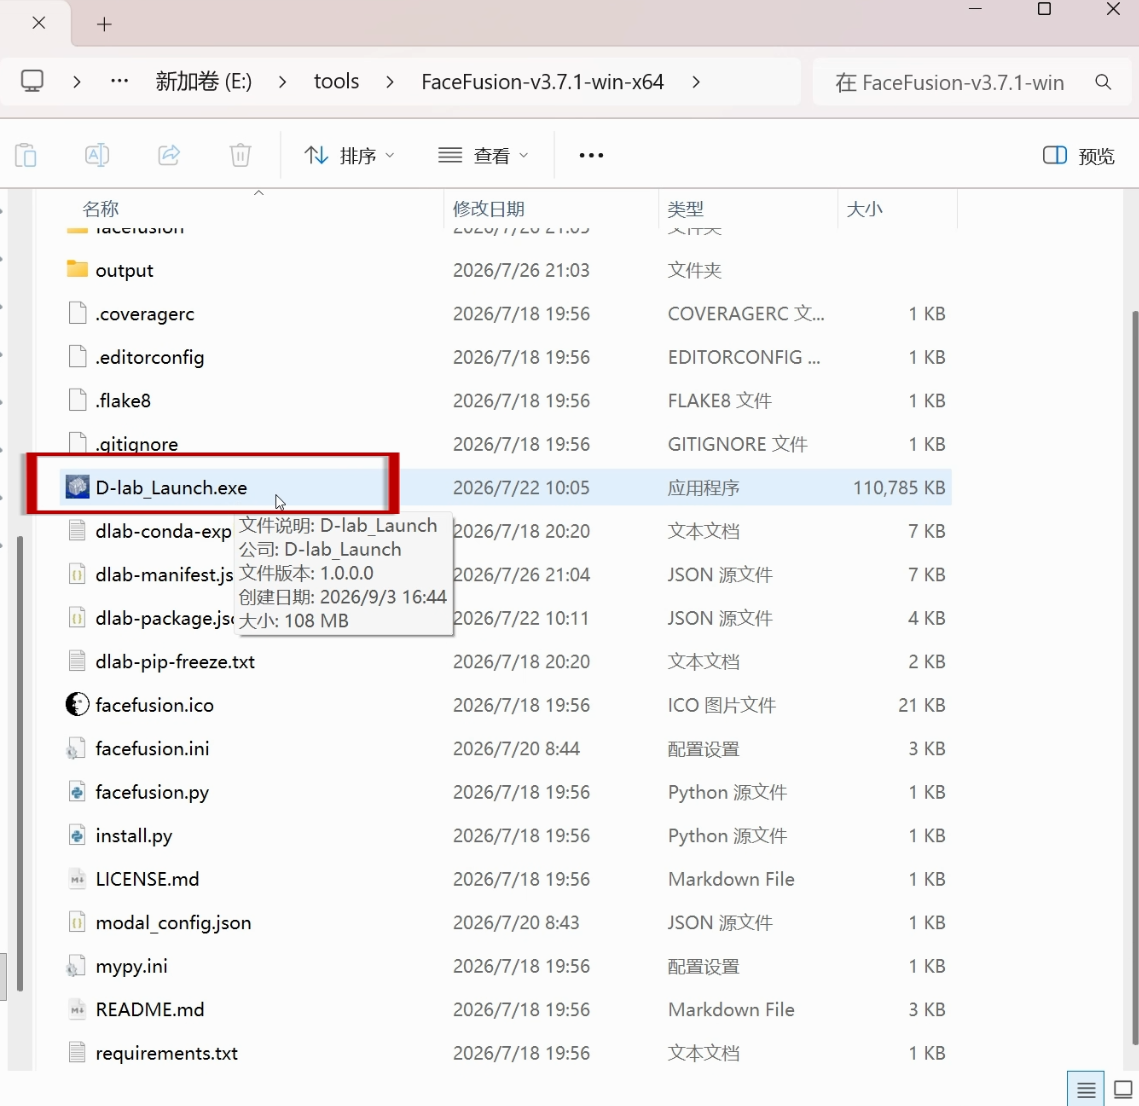Select the install.py file name
The height and width of the screenshot is (1106, 1139).
click(134, 836)
